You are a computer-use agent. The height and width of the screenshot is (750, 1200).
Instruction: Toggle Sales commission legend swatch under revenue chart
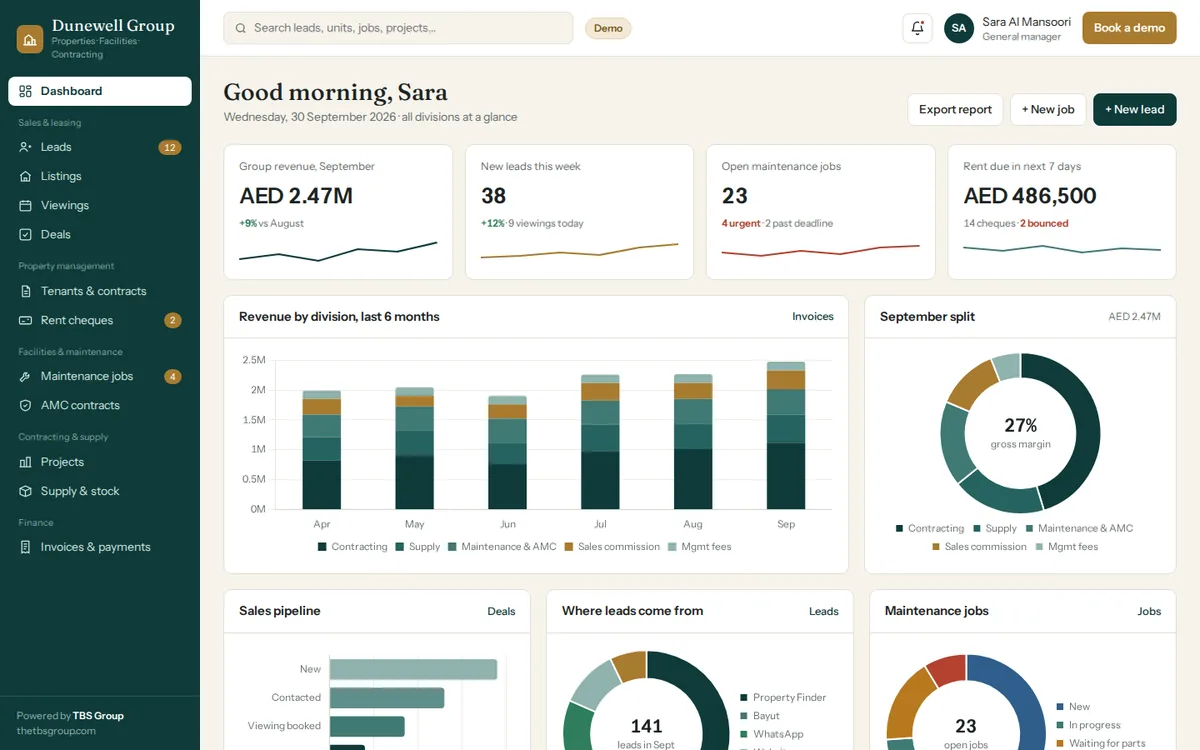[x=569, y=547]
